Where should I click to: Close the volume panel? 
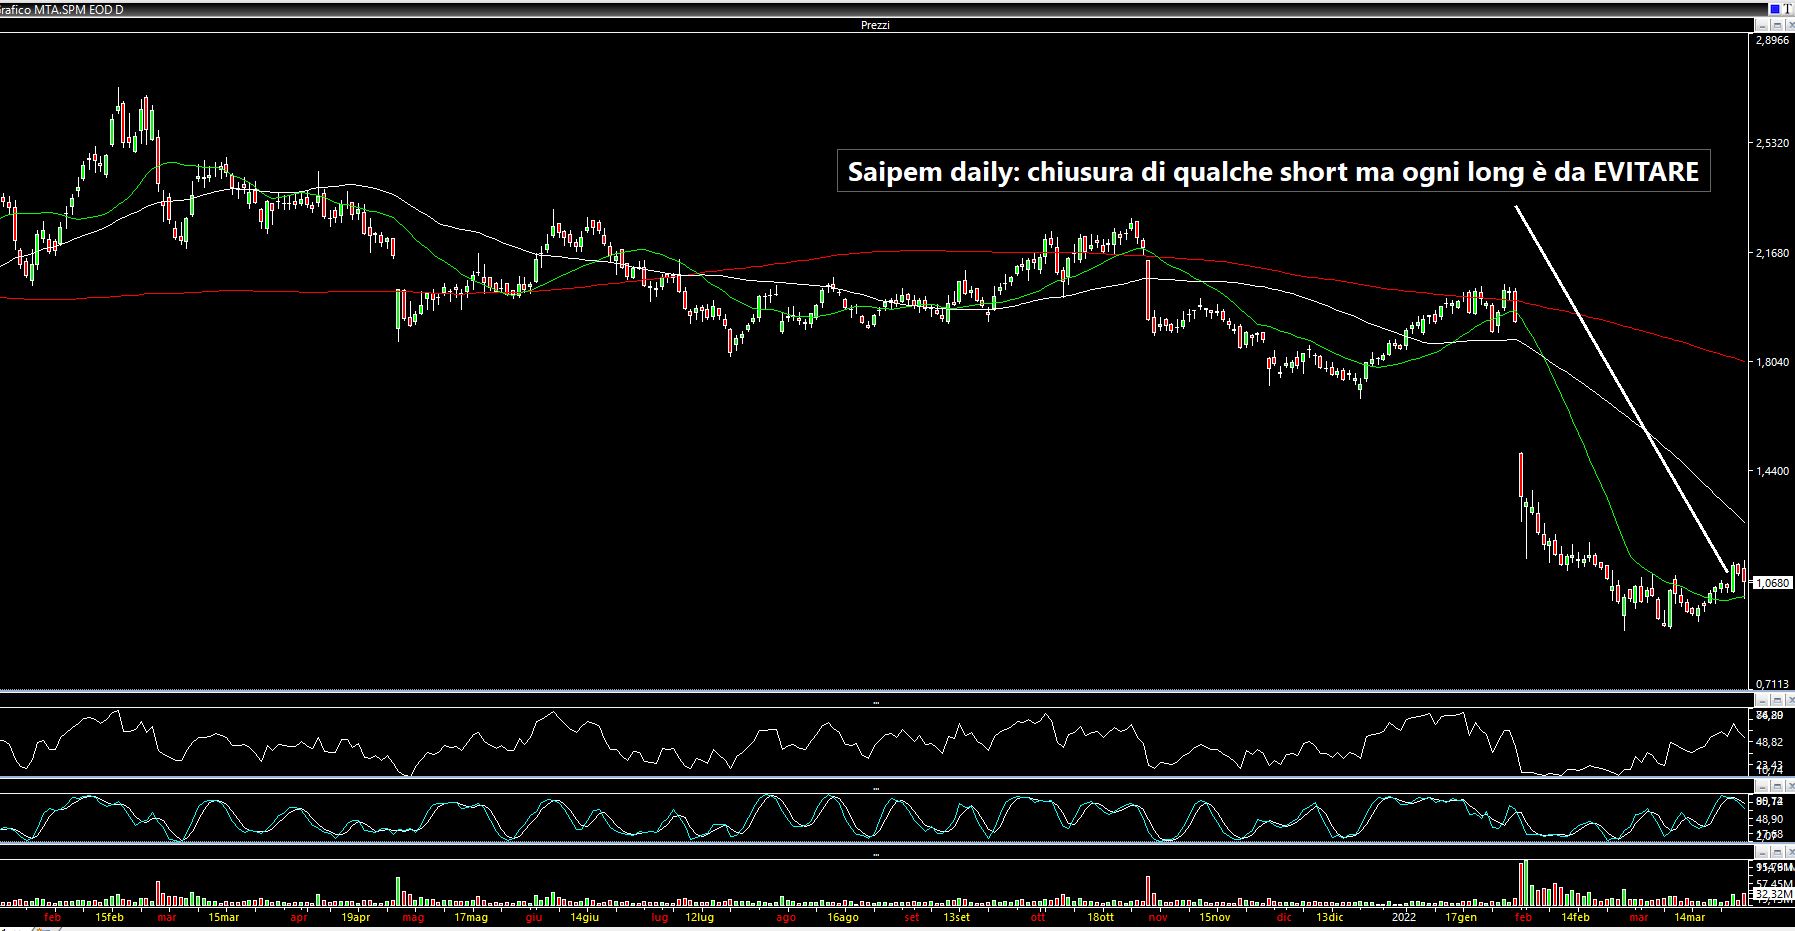pos(1790,851)
